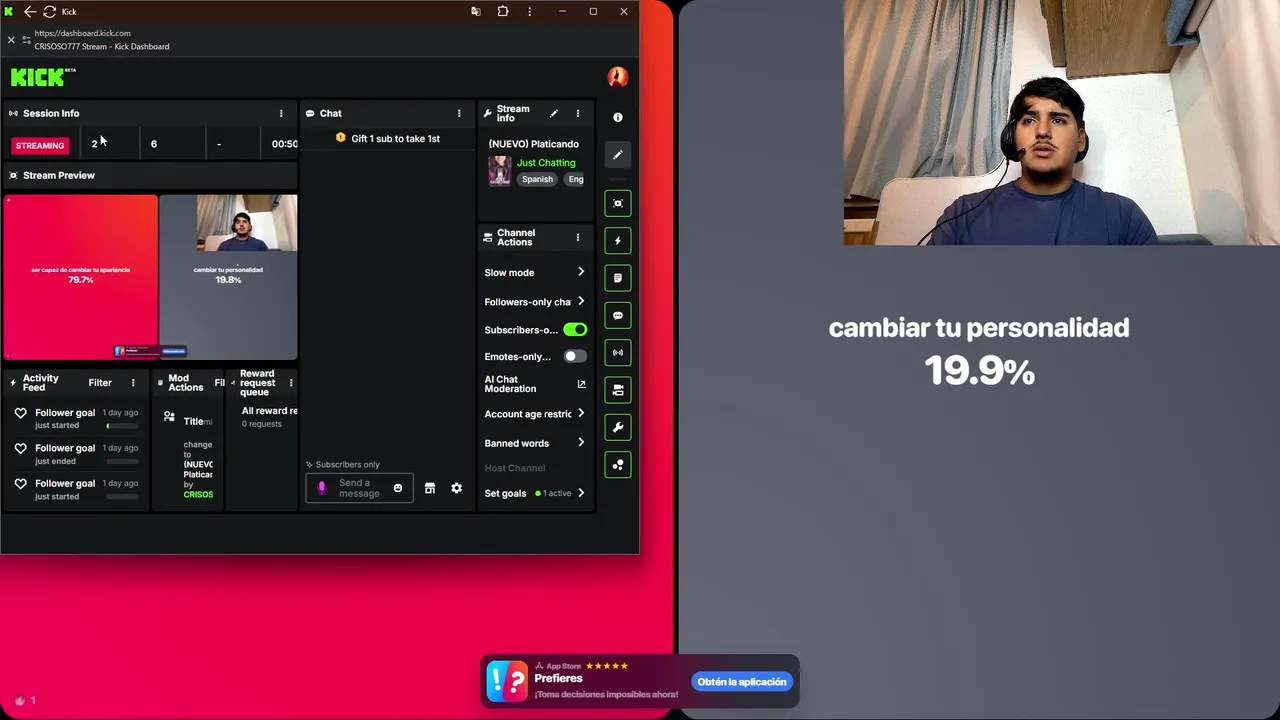Enable Emotes-only chat toggle
Screen dimensions: 1280x720
click(x=575, y=356)
